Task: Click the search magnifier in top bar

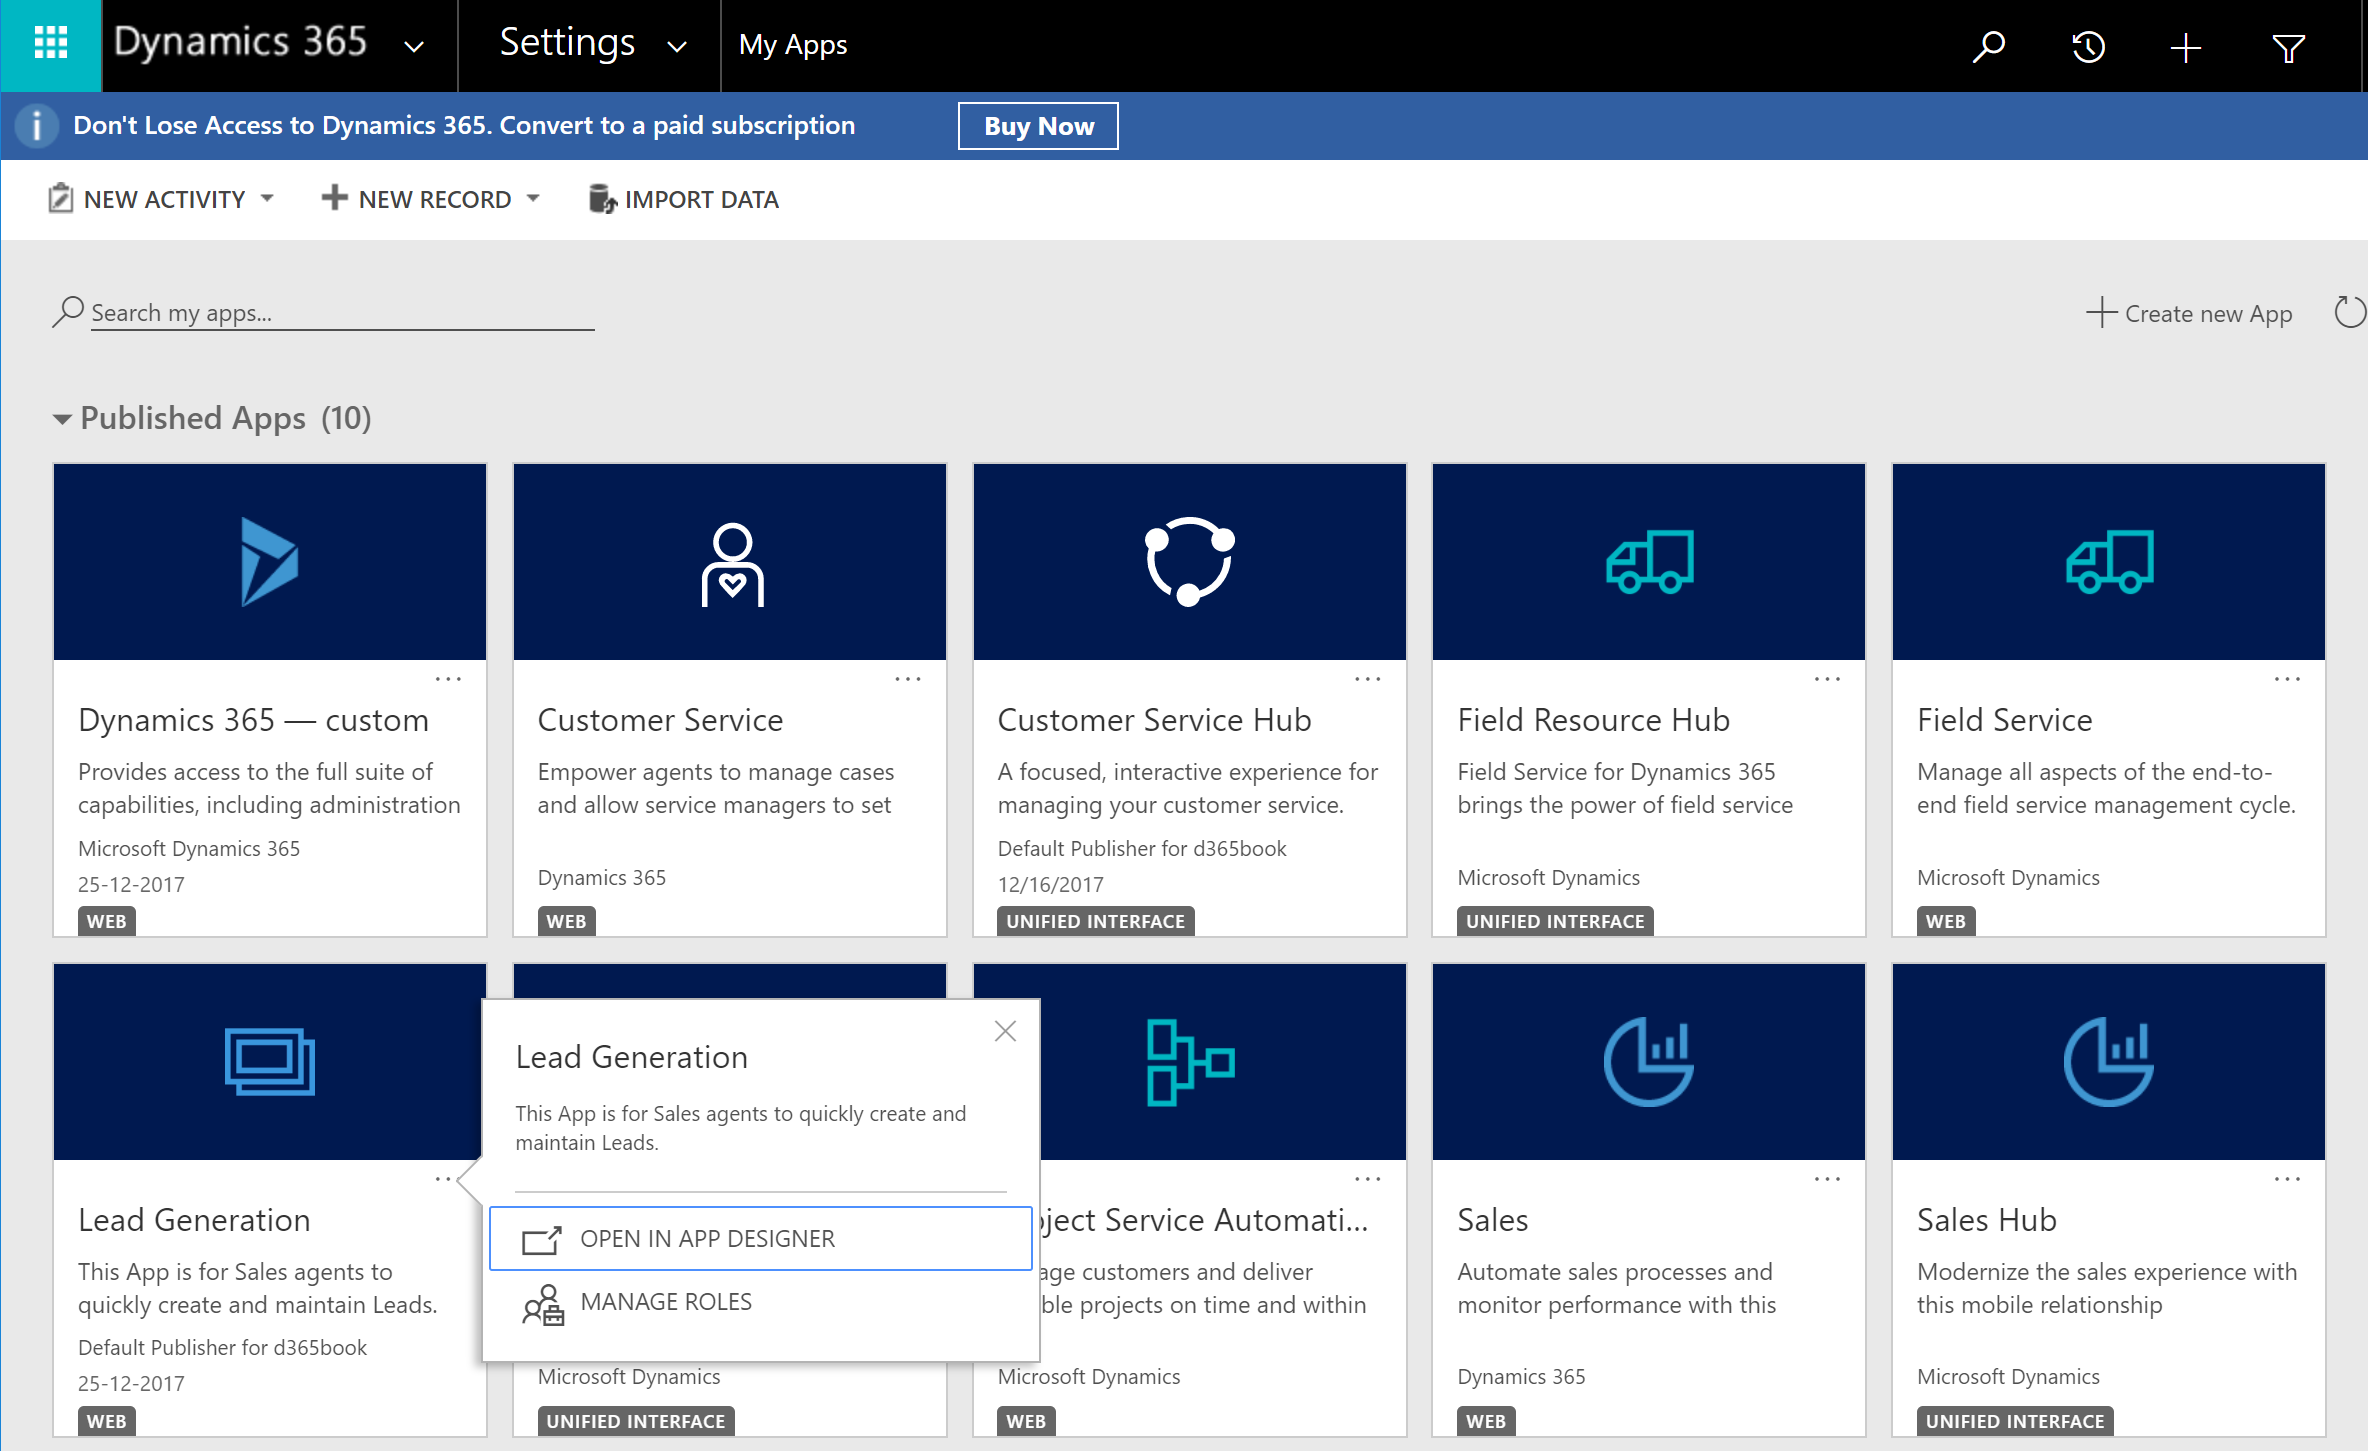Action: pyautogui.click(x=1988, y=46)
